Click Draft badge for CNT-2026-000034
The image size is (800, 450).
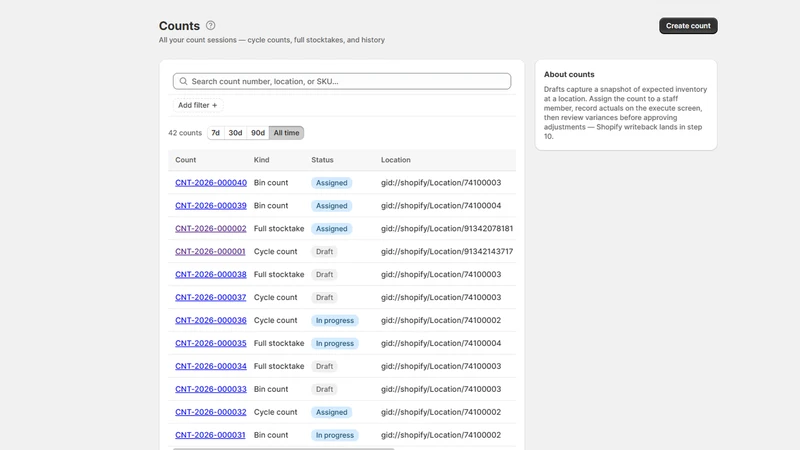tap(324, 366)
